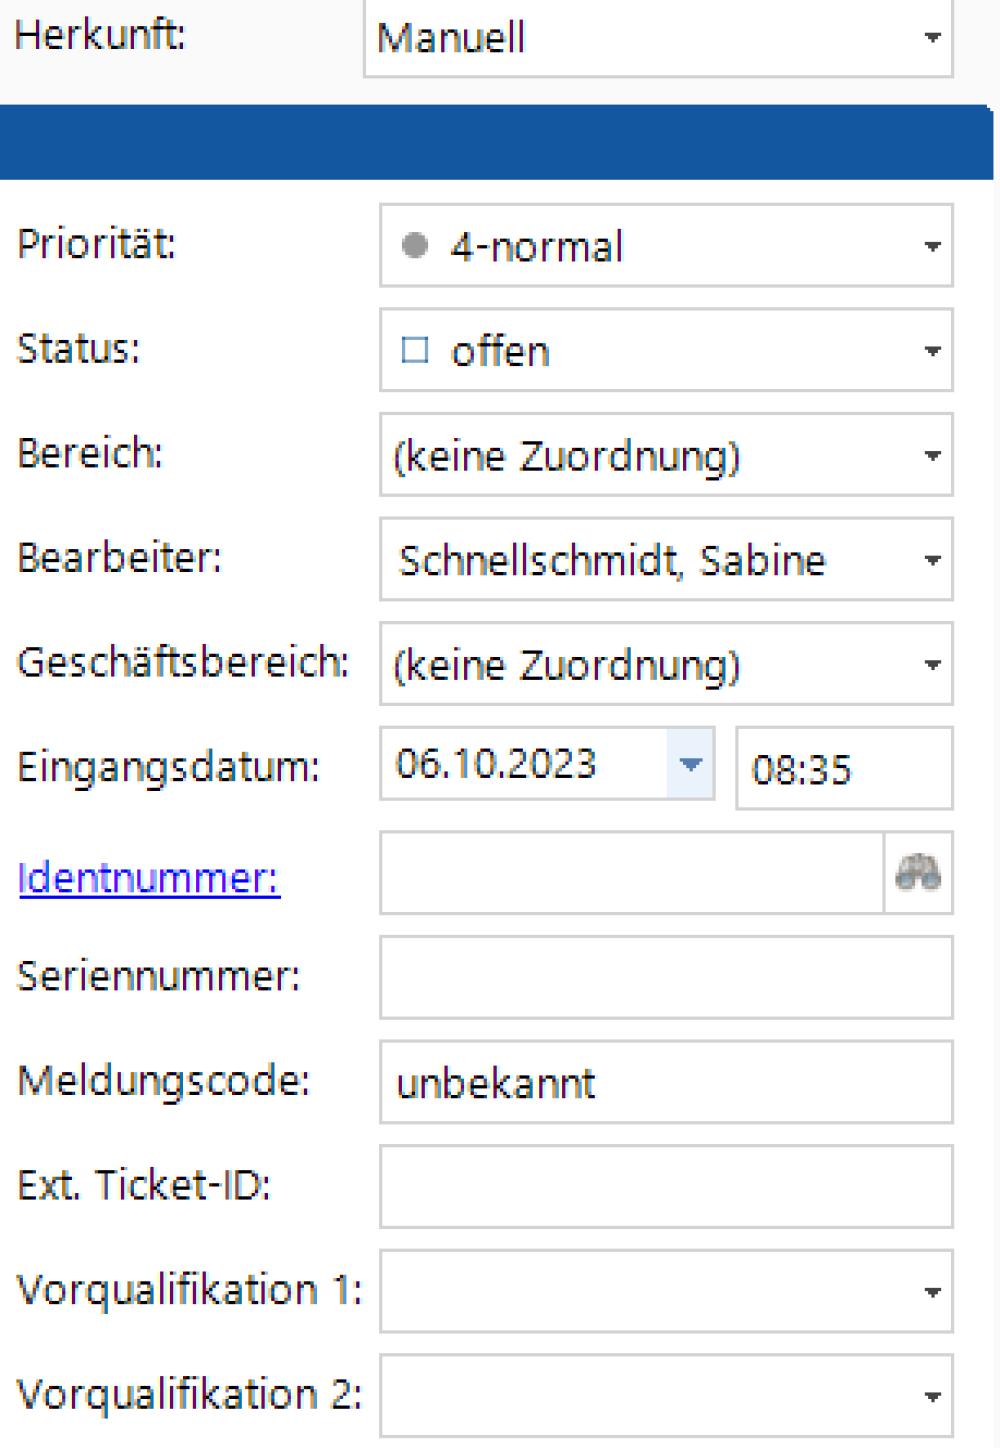Focus the Seriennummer text field

[666, 978]
